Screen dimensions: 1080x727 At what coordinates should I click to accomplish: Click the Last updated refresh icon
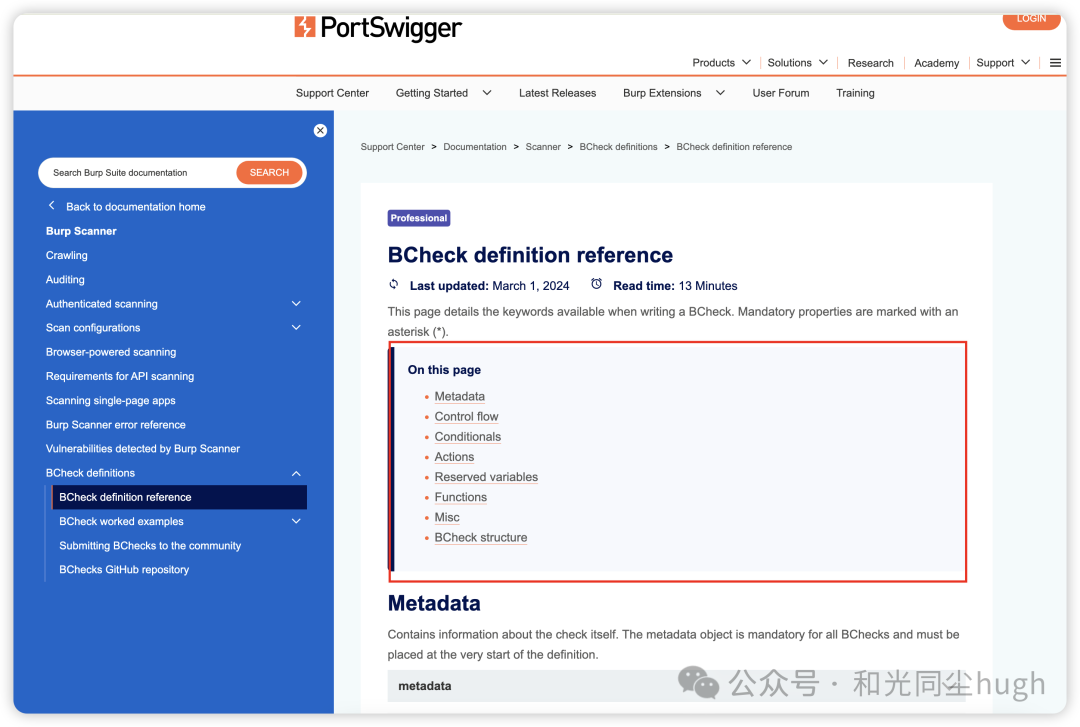coord(394,285)
